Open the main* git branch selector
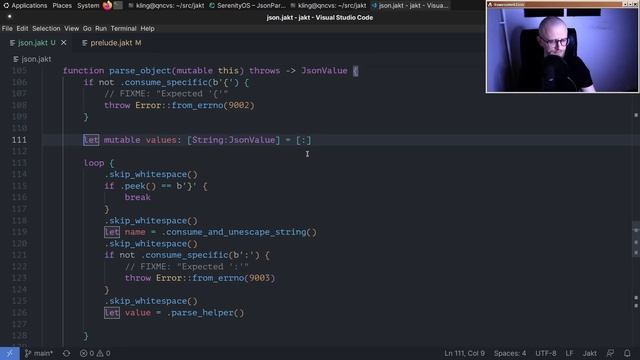 (x=39, y=353)
